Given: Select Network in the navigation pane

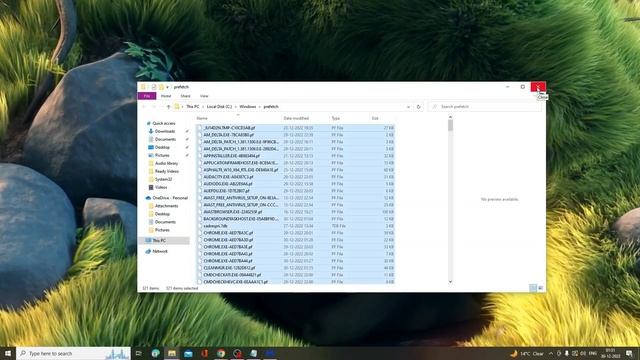Looking at the screenshot, I should pyautogui.click(x=160, y=251).
